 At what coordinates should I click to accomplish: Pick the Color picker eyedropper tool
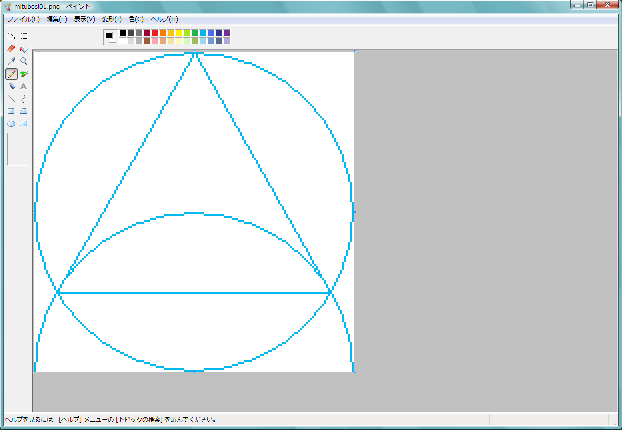[x=11, y=61]
